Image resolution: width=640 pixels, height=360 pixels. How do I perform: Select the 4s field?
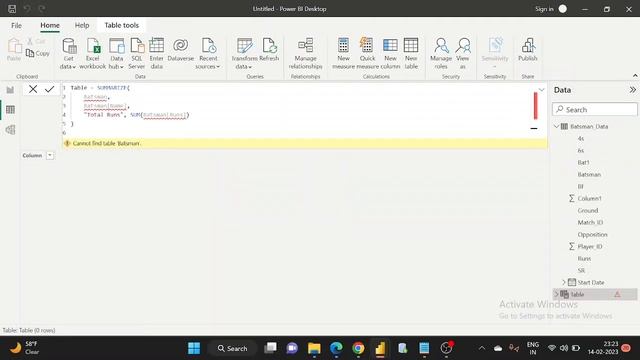coord(581,139)
